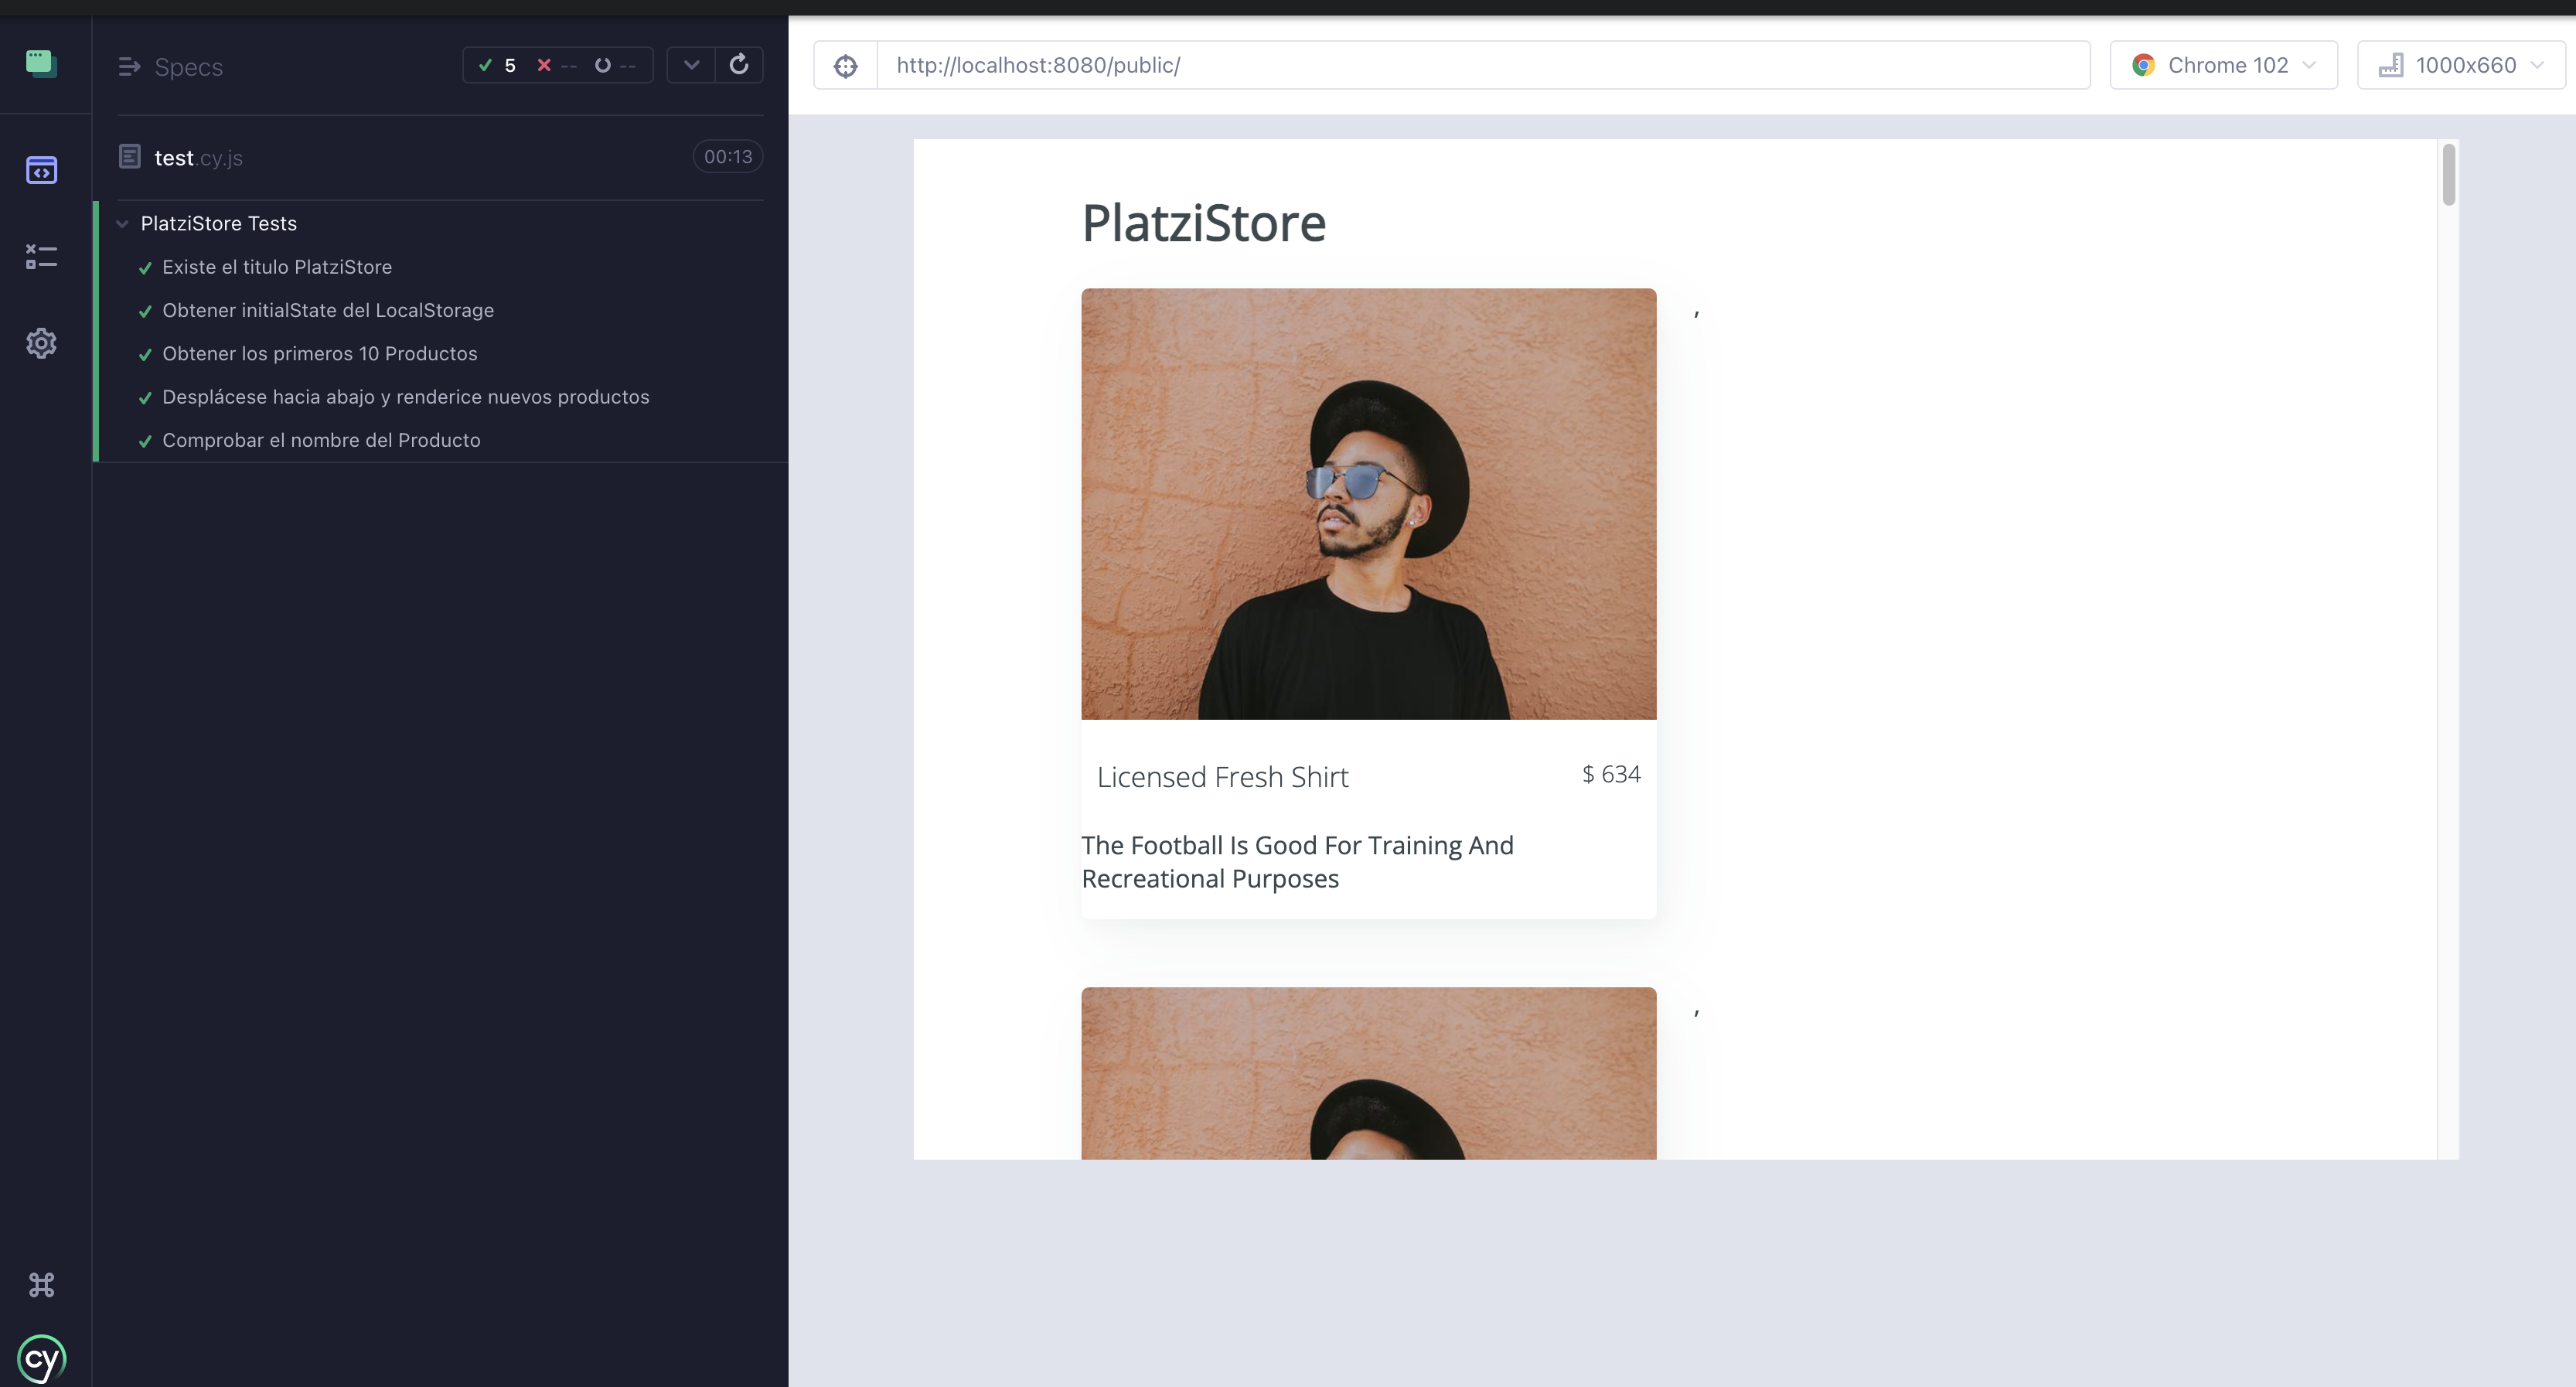This screenshot has height=1387, width=2576.
Task: Click the Licensed Fresh Shirt product image
Action: coord(1368,504)
